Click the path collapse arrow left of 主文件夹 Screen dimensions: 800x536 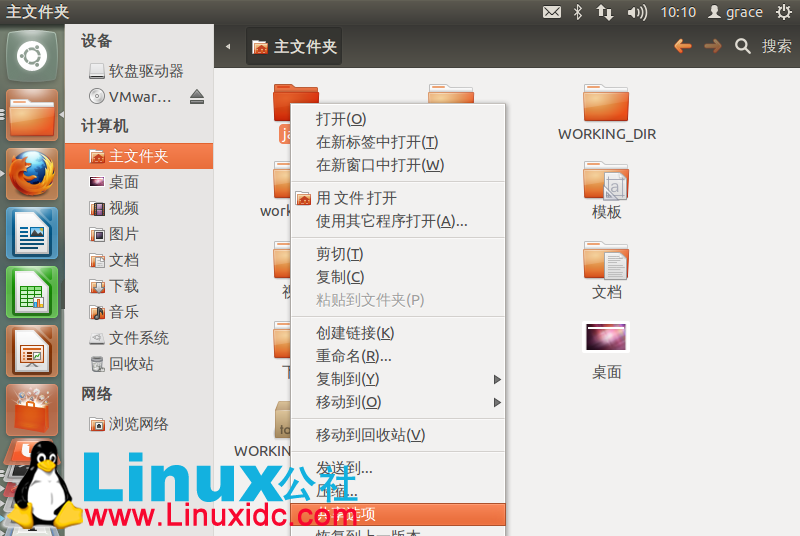(228, 47)
